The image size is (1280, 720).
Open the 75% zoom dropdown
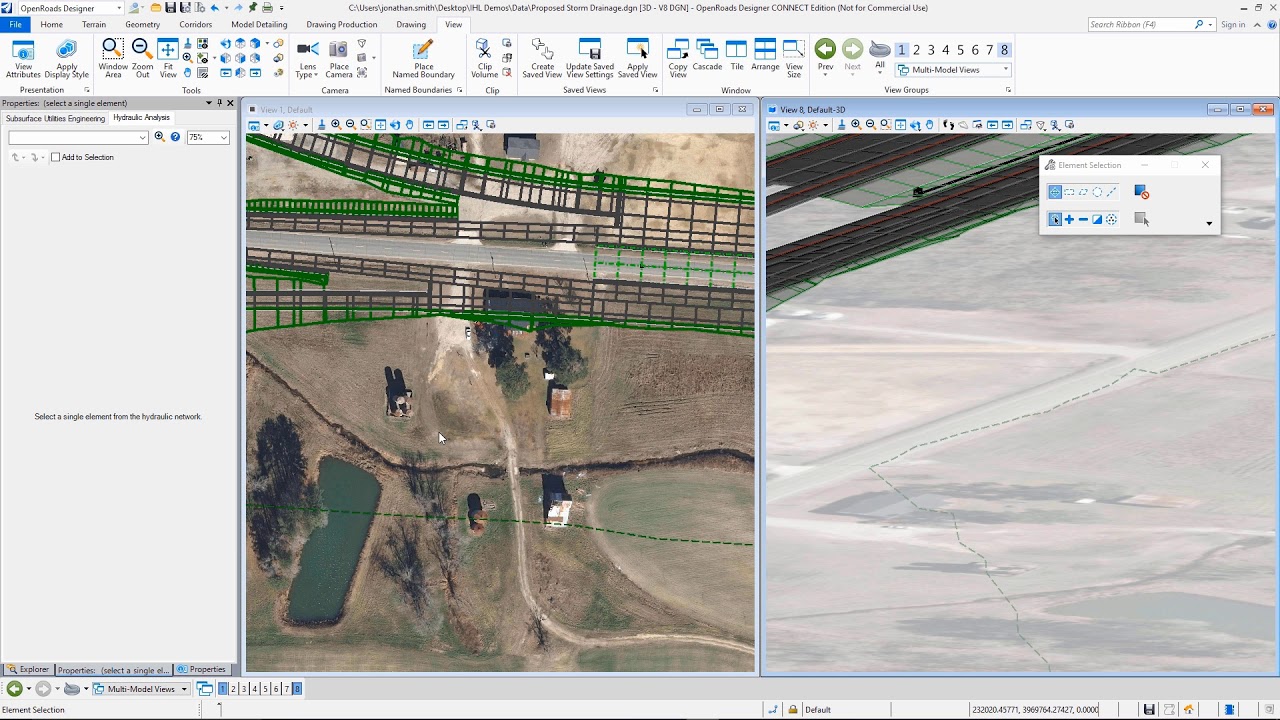(x=208, y=137)
